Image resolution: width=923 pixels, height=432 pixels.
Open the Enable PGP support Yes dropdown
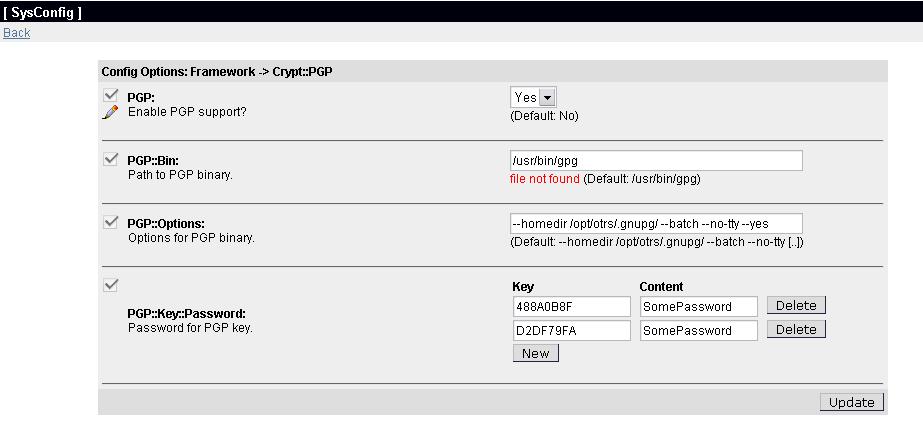533,98
